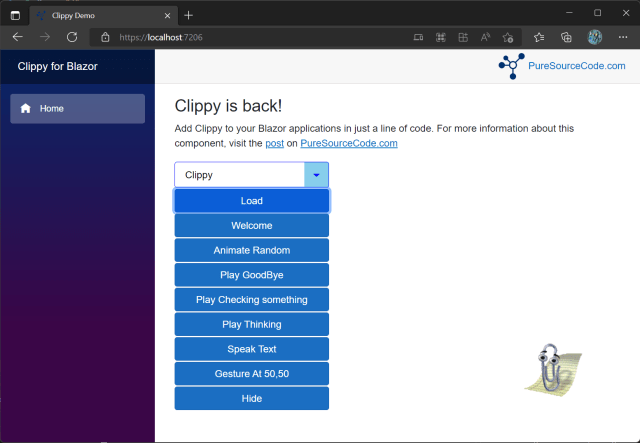
Task: Reload the page with the refresh icon
Action: (72, 37)
